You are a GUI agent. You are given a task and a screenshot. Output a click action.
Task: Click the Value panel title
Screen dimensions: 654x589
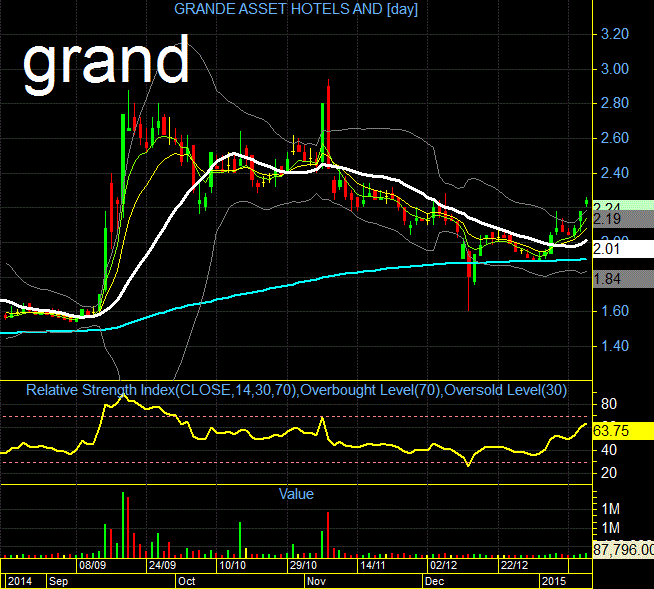point(296,494)
